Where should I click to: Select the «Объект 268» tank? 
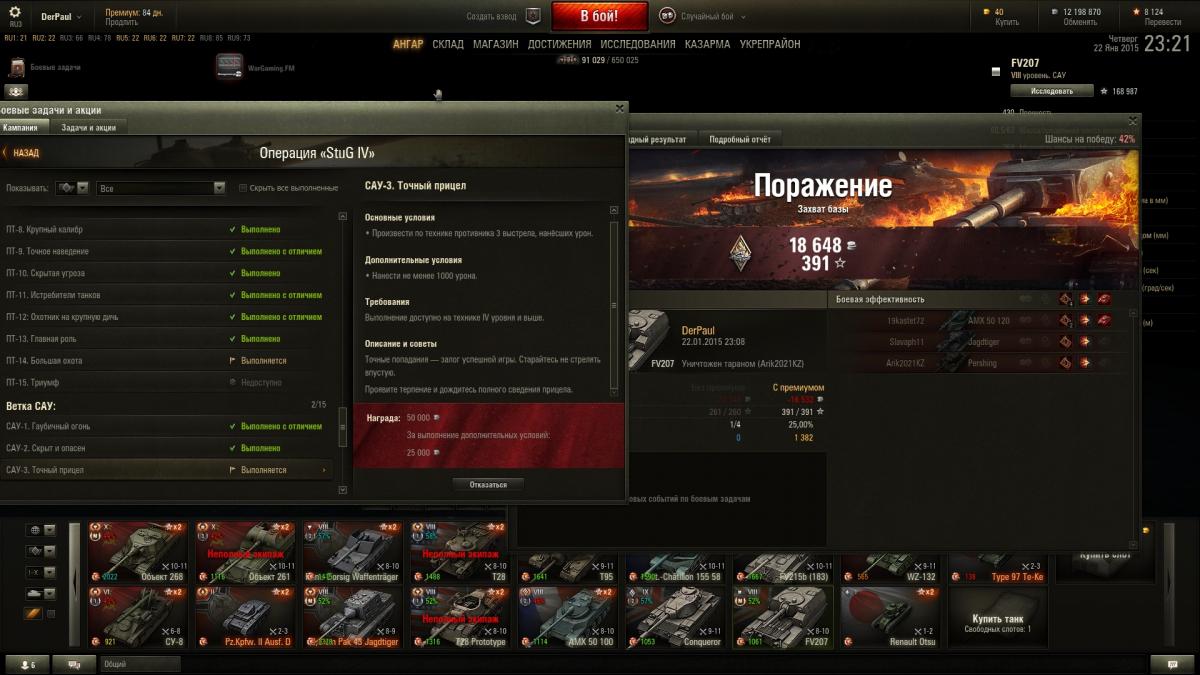[137, 552]
